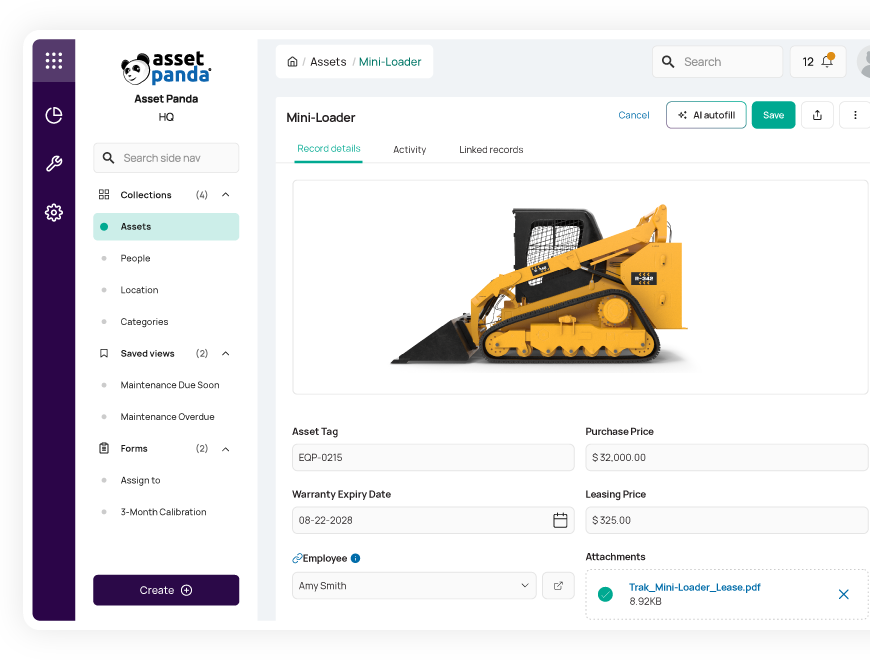This screenshot has width=870, height=660.
Task: Open notifications bell icon
Action: [827, 60]
